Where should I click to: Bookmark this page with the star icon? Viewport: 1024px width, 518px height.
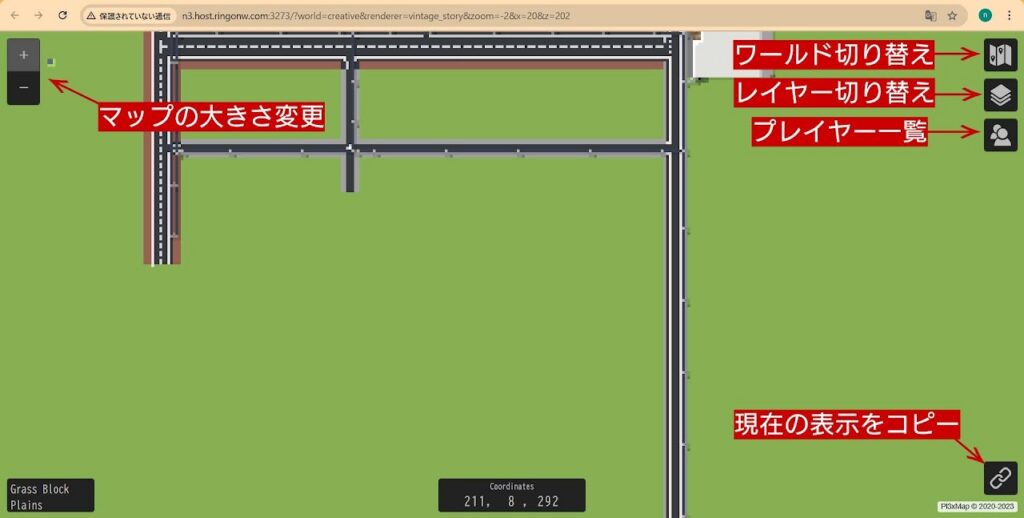(952, 16)
